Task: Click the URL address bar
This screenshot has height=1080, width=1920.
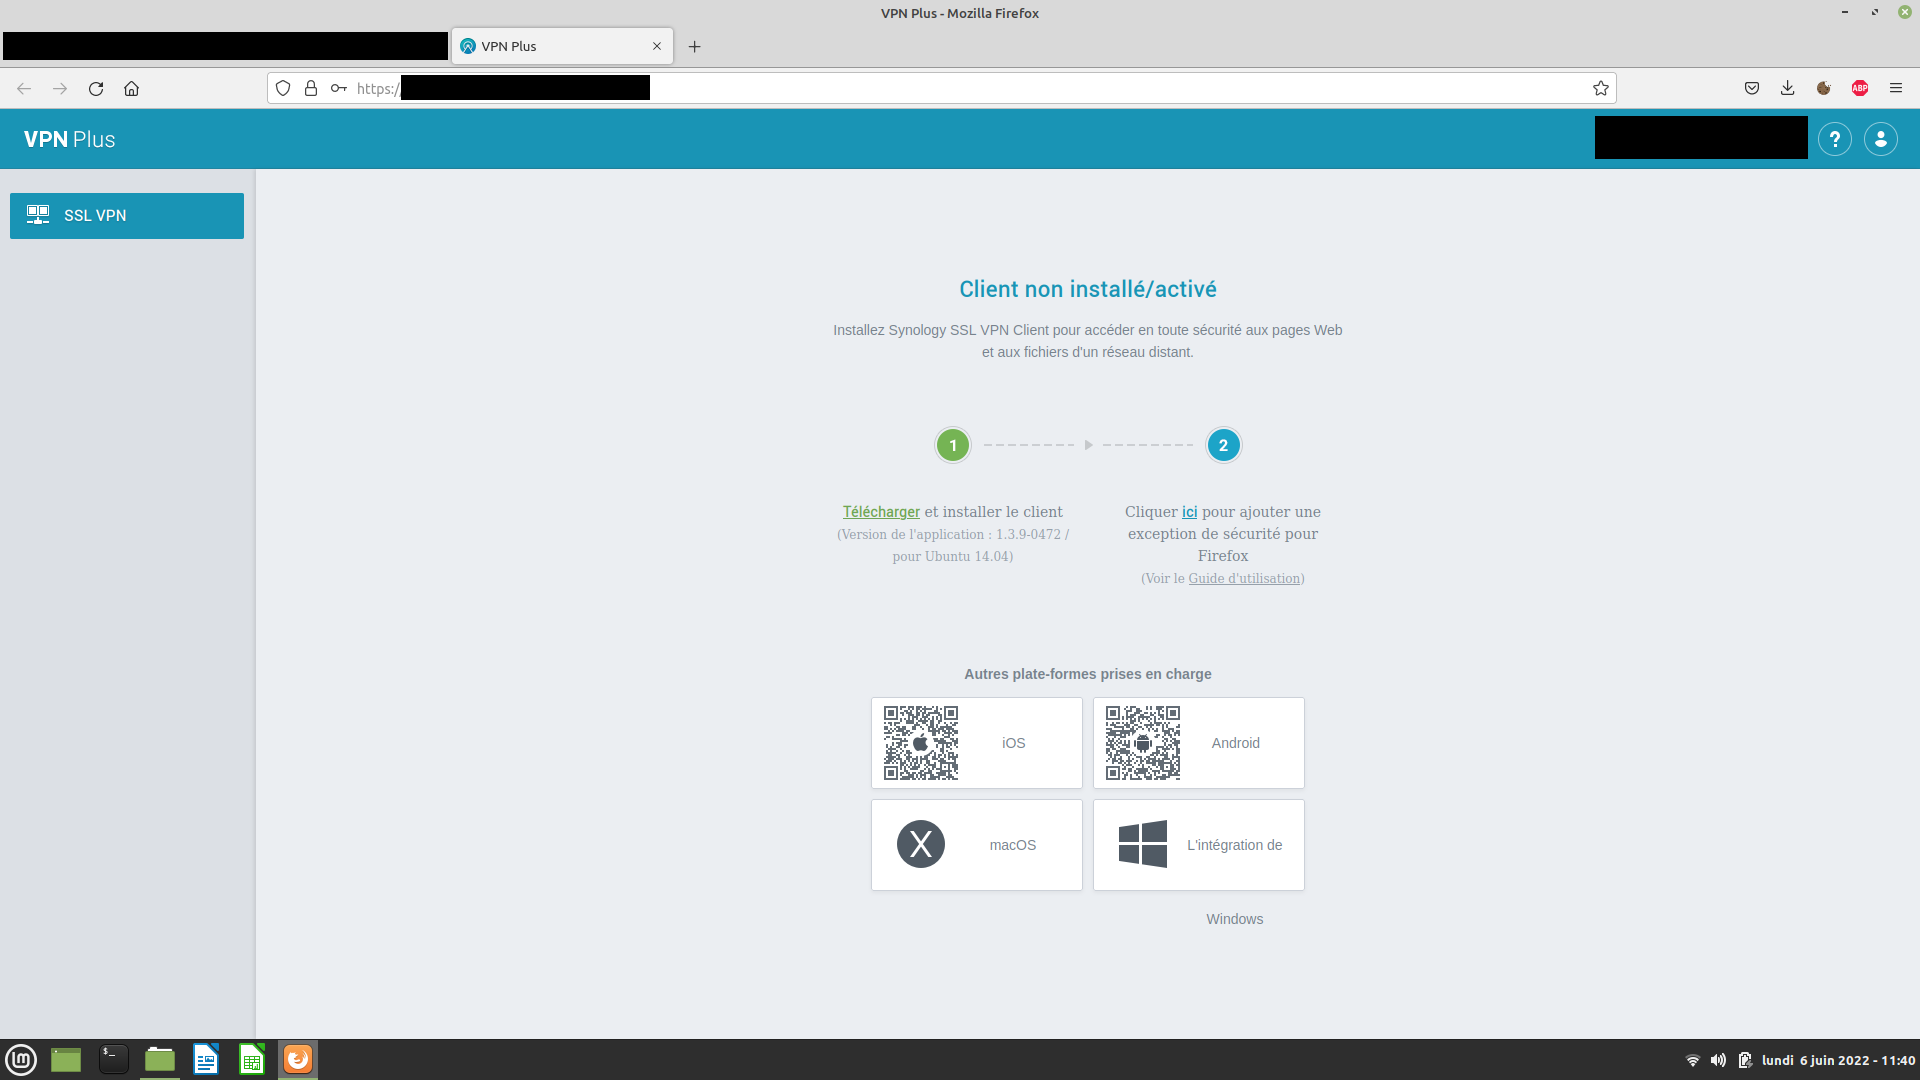Action: click(1100, 89)
